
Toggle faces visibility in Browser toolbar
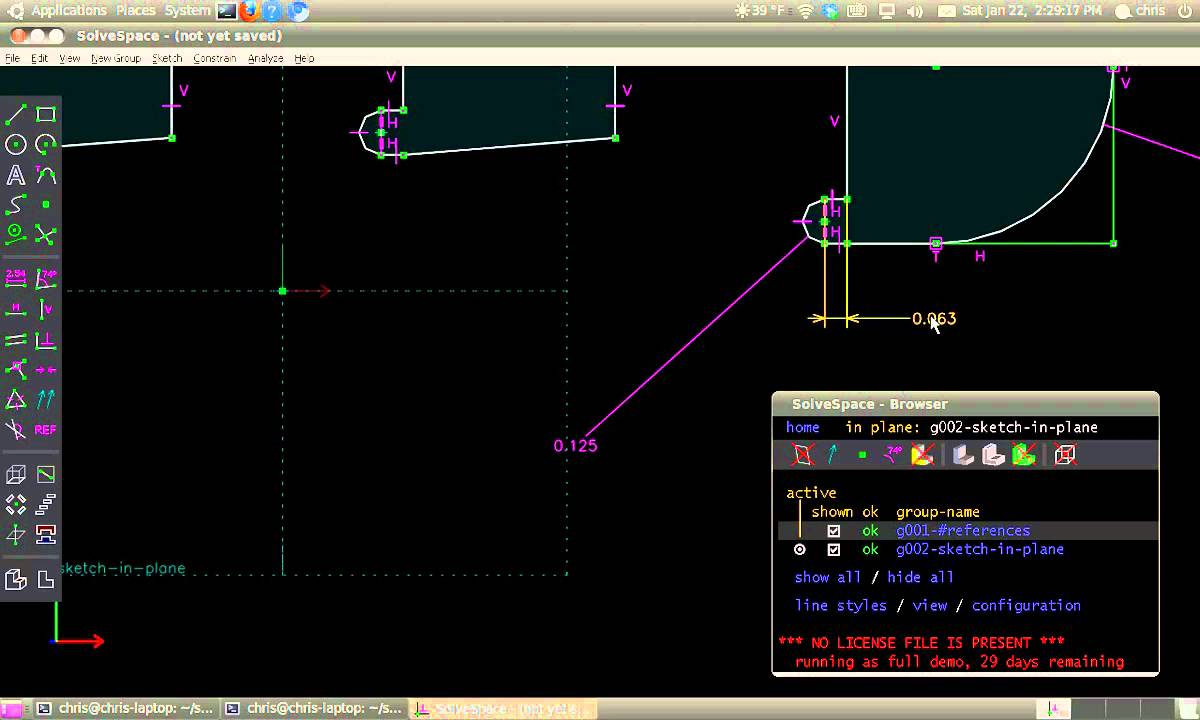pos(922,455)
